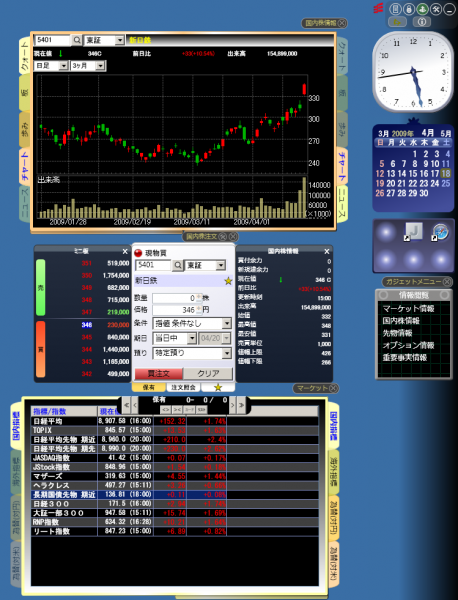Open オプション情報 in the gadget menu
This screenshot has height=600, width=458.
coord(408,345)
